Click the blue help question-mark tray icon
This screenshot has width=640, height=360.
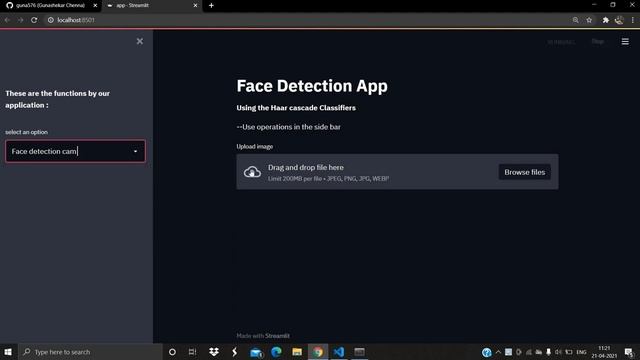[487, 352]
